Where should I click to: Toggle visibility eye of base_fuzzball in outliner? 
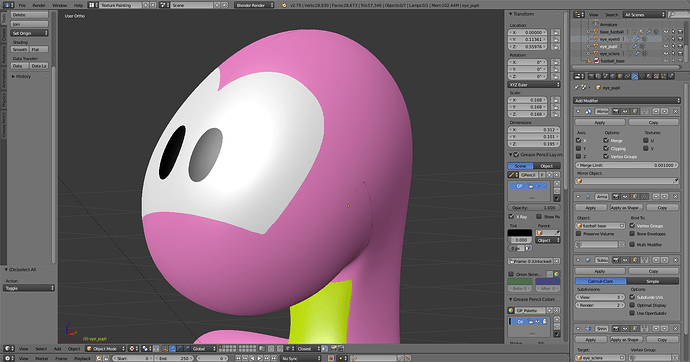pyautogui.click(x=666, y=32)
